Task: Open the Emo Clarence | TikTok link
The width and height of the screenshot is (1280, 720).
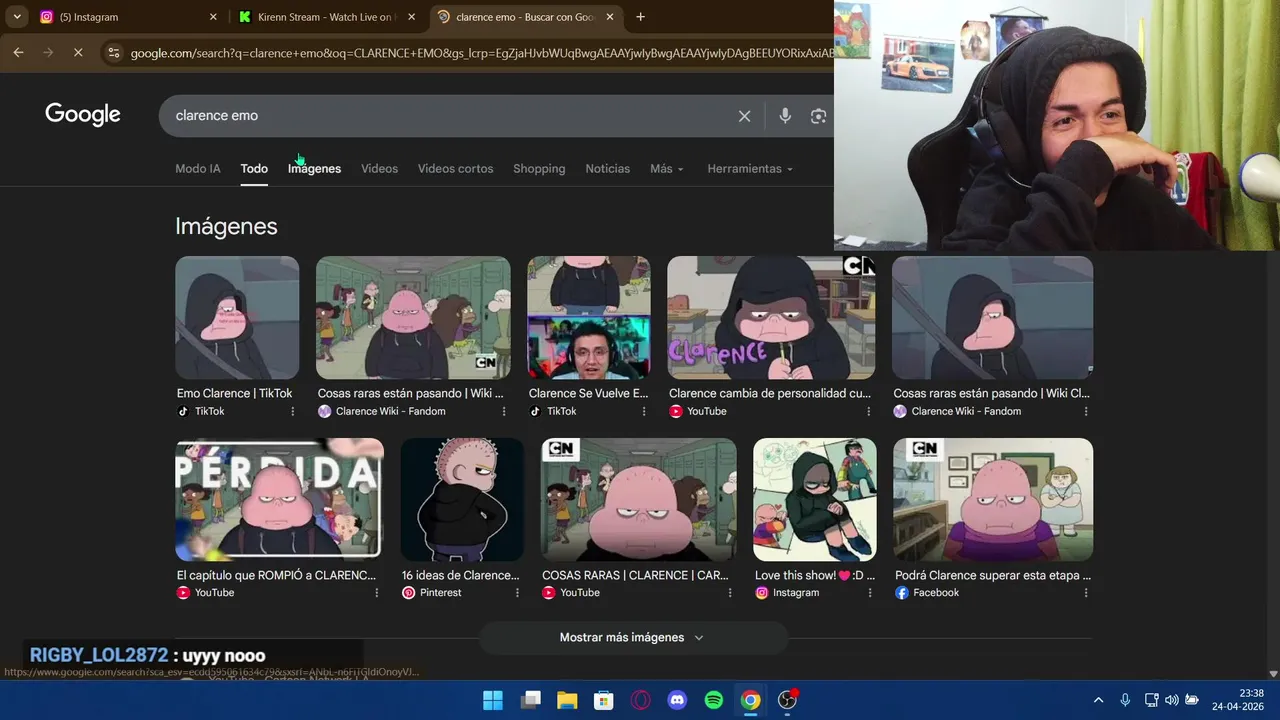Action: [x=234, y=394]
